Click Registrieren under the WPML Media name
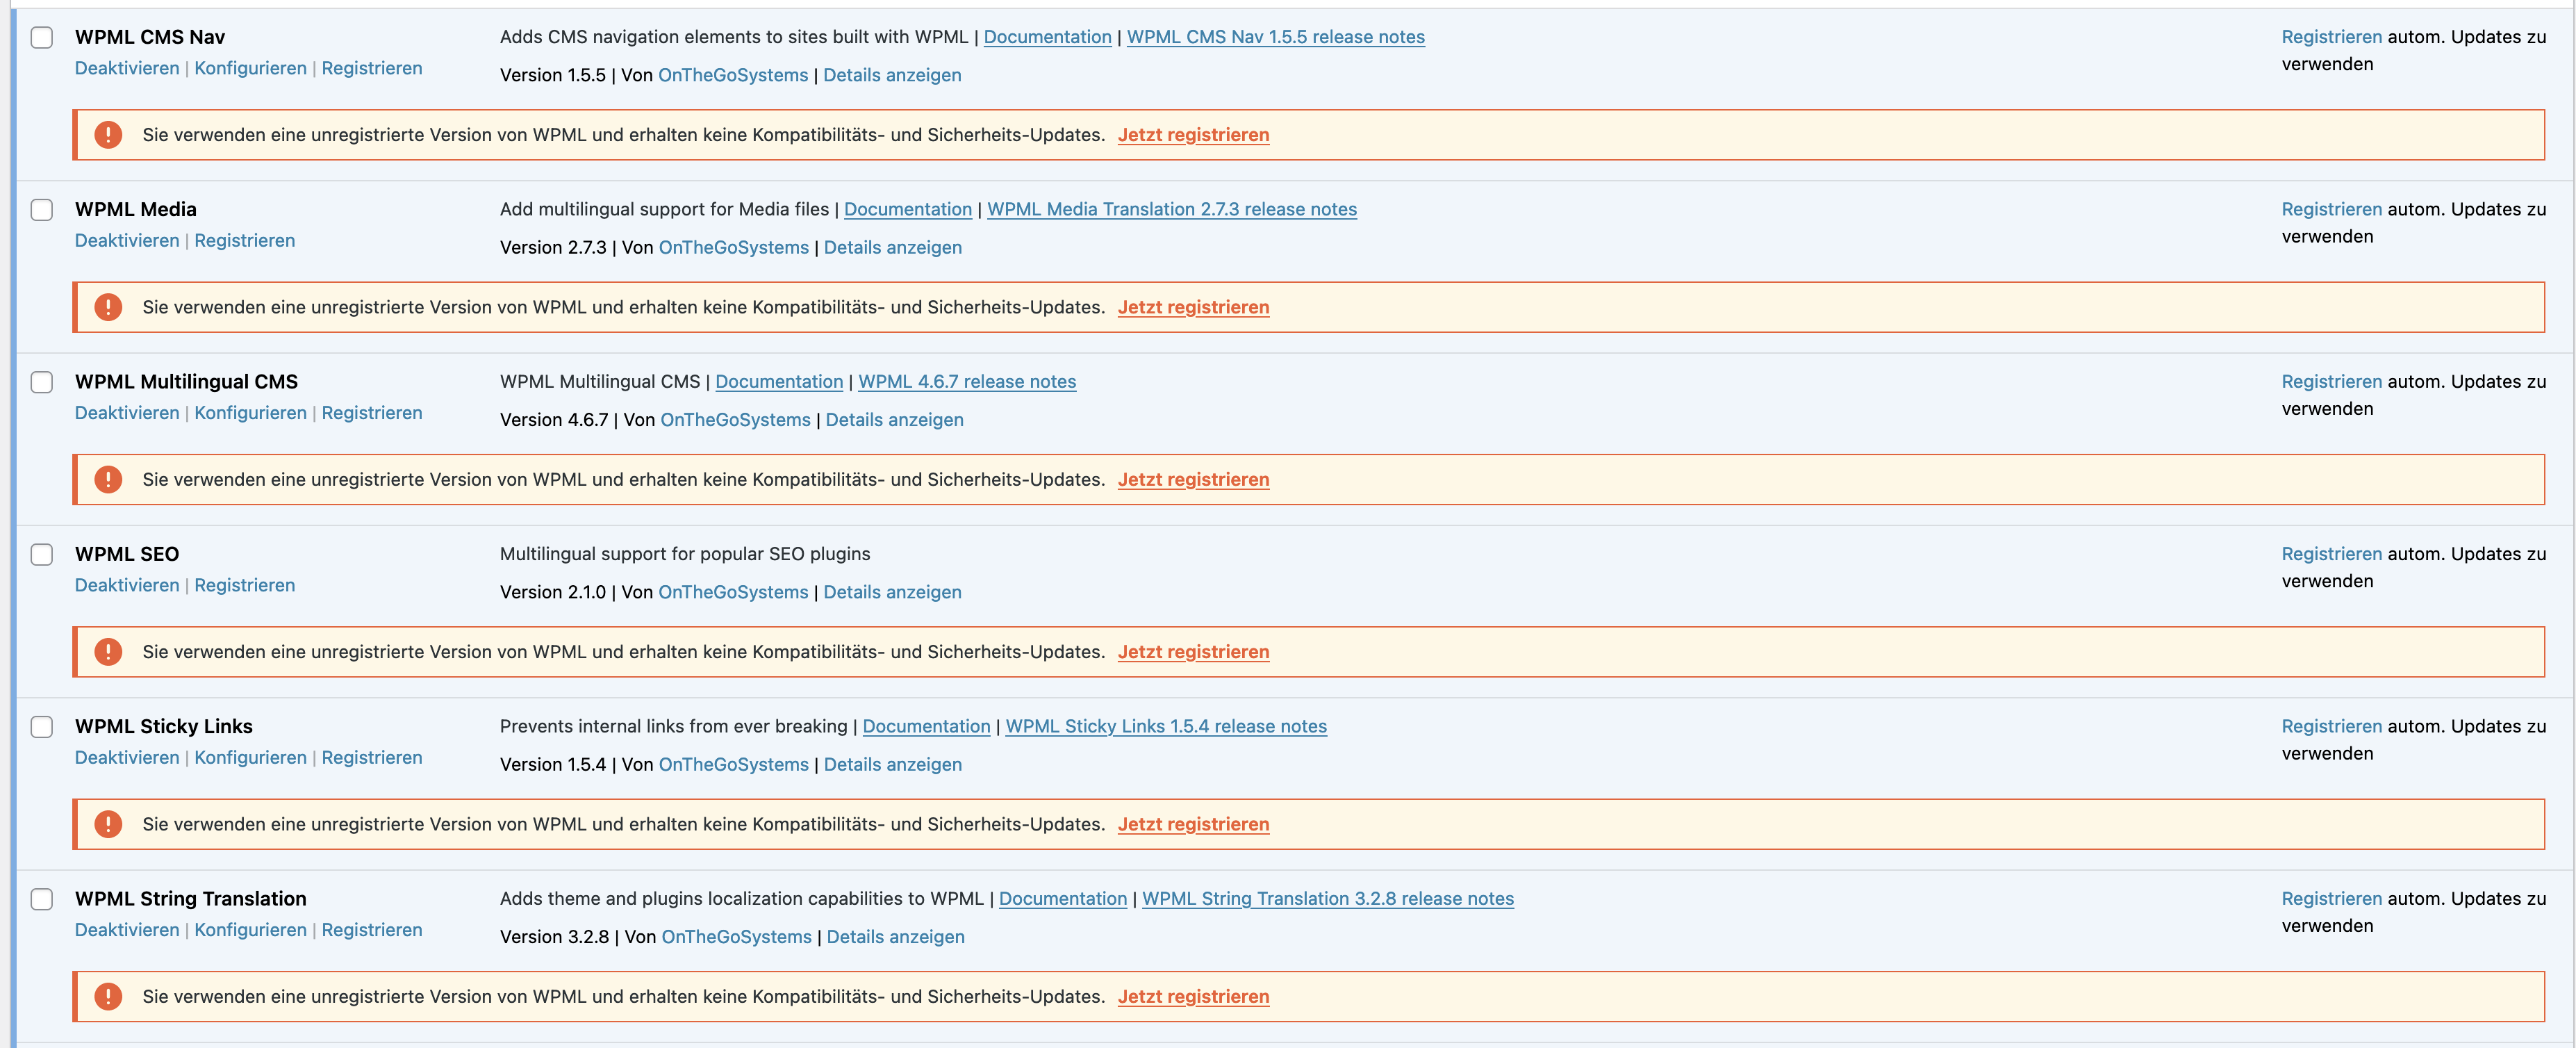The height and width of the screenshot is (1048, 2576). click(x=245, y=241)
